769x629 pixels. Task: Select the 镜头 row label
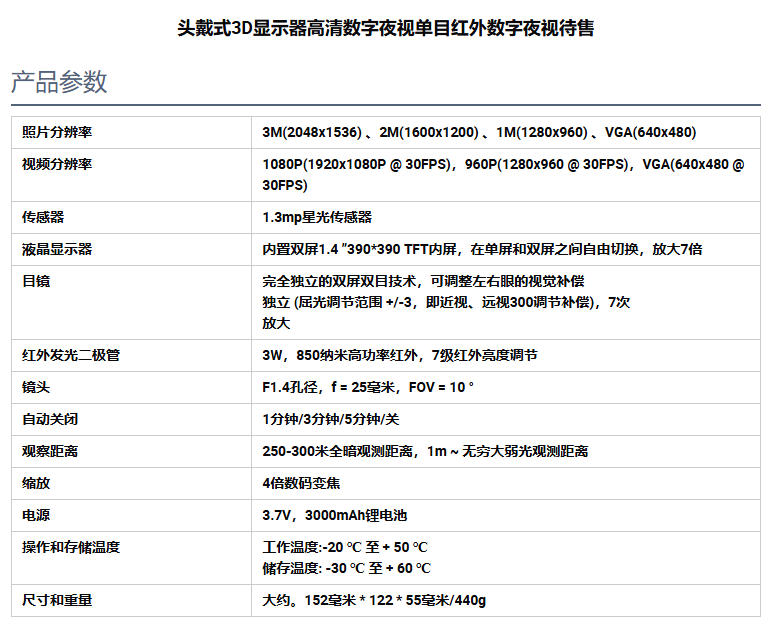click(36, 387)
